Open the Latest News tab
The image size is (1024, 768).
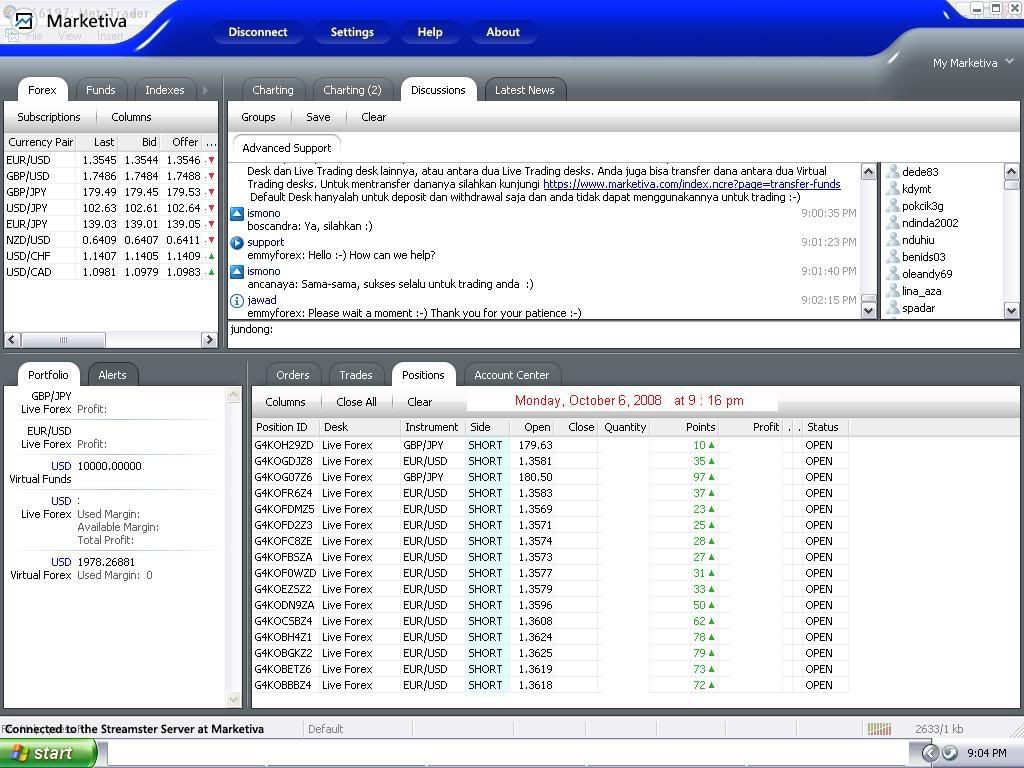524,90
